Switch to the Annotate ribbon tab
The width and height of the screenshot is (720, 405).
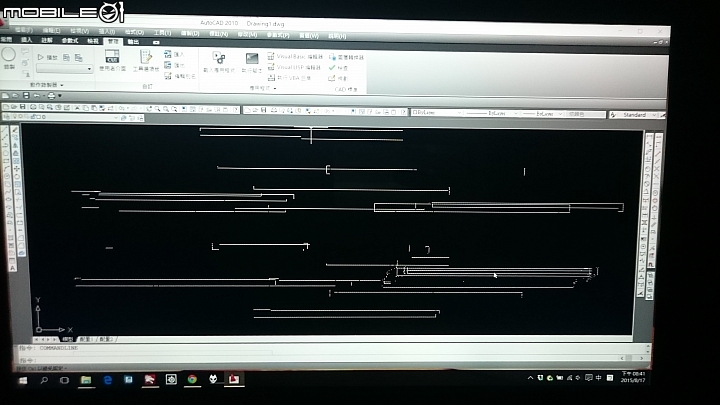[x=47, y=40]
